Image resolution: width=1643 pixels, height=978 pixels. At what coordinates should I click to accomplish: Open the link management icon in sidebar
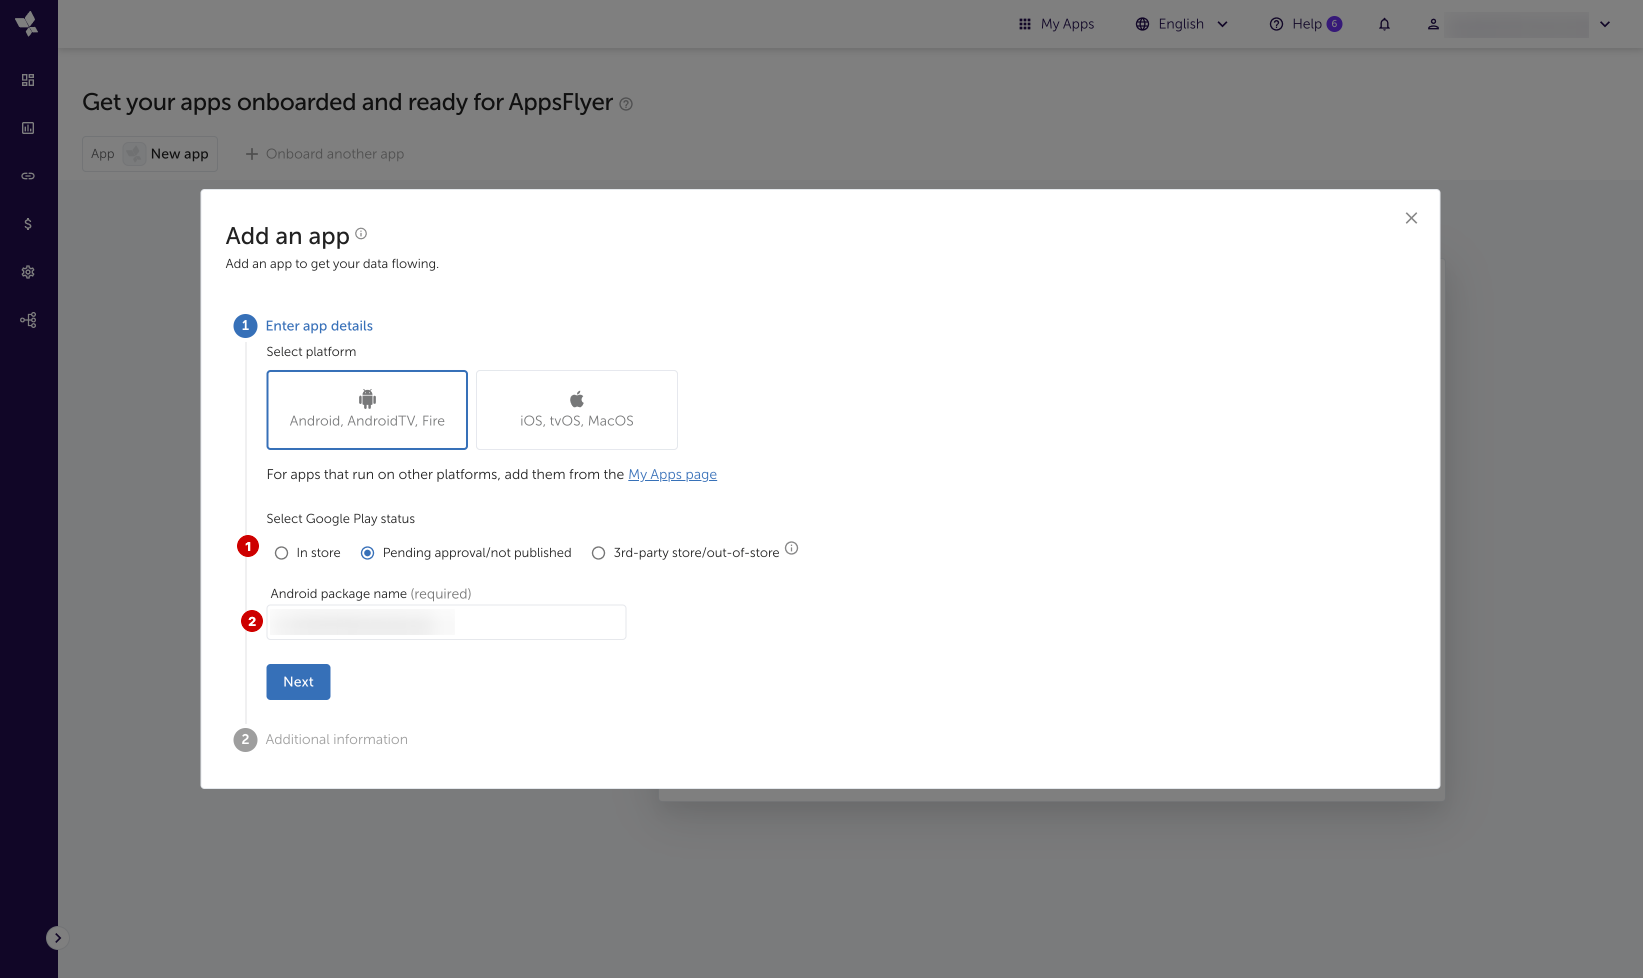(28, 176)
